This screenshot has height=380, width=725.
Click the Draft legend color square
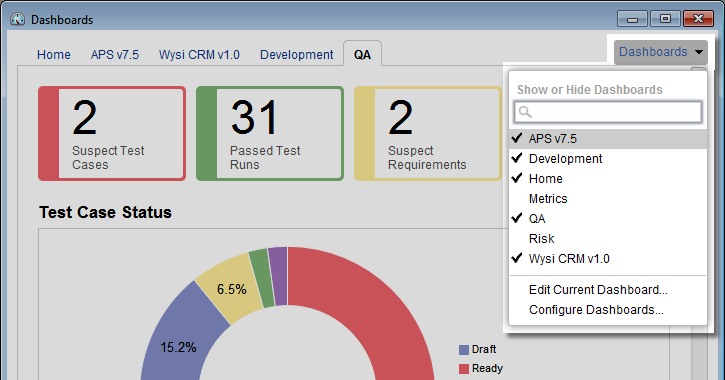click(x=464, y=350)
